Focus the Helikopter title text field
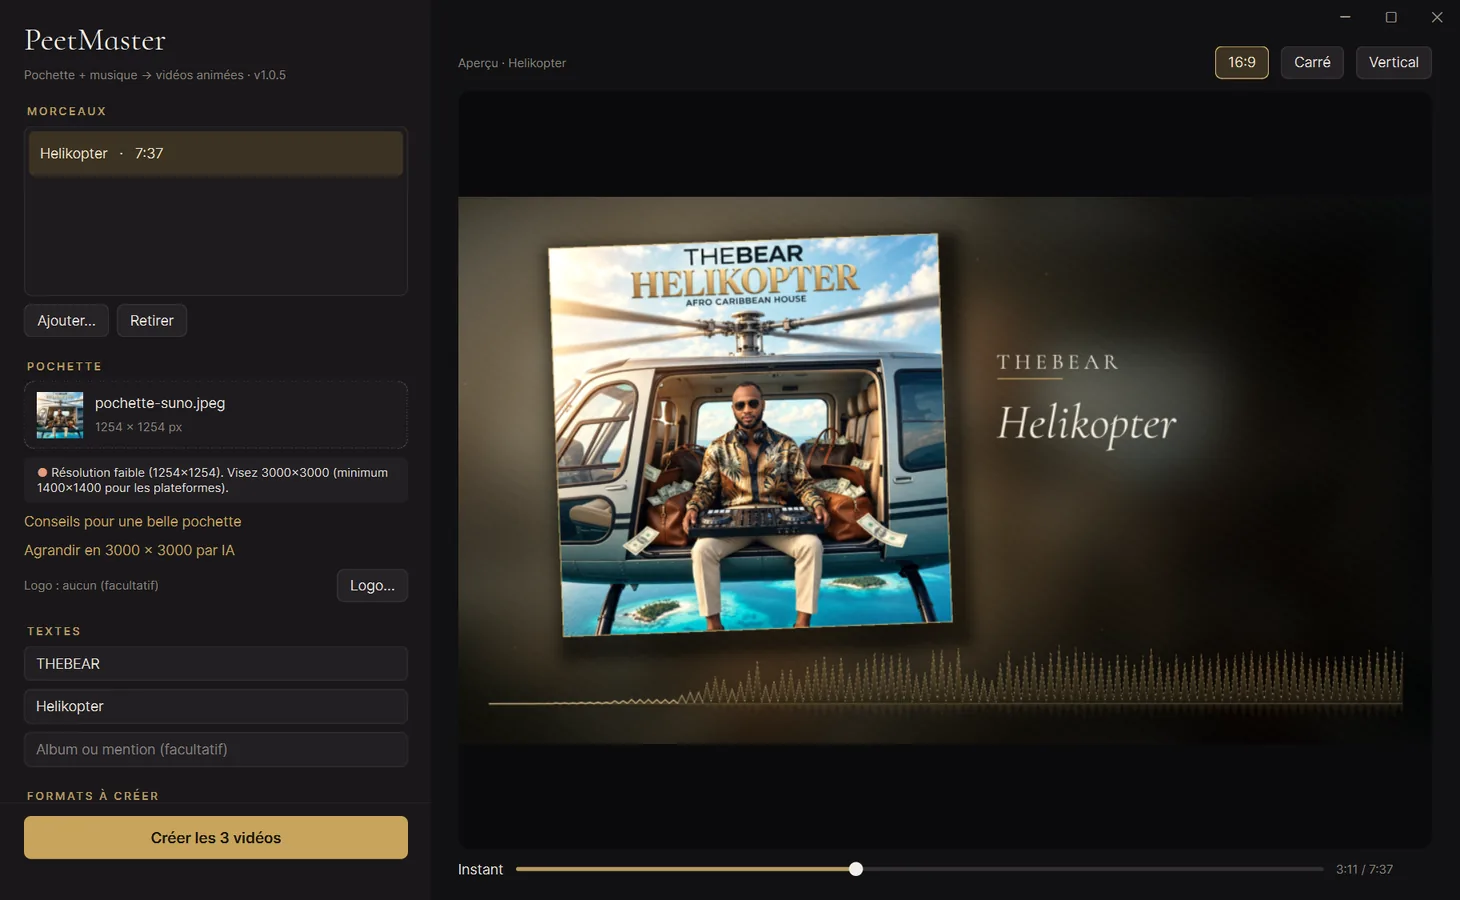The image size is (1460, 900). (x=216, y=706)
